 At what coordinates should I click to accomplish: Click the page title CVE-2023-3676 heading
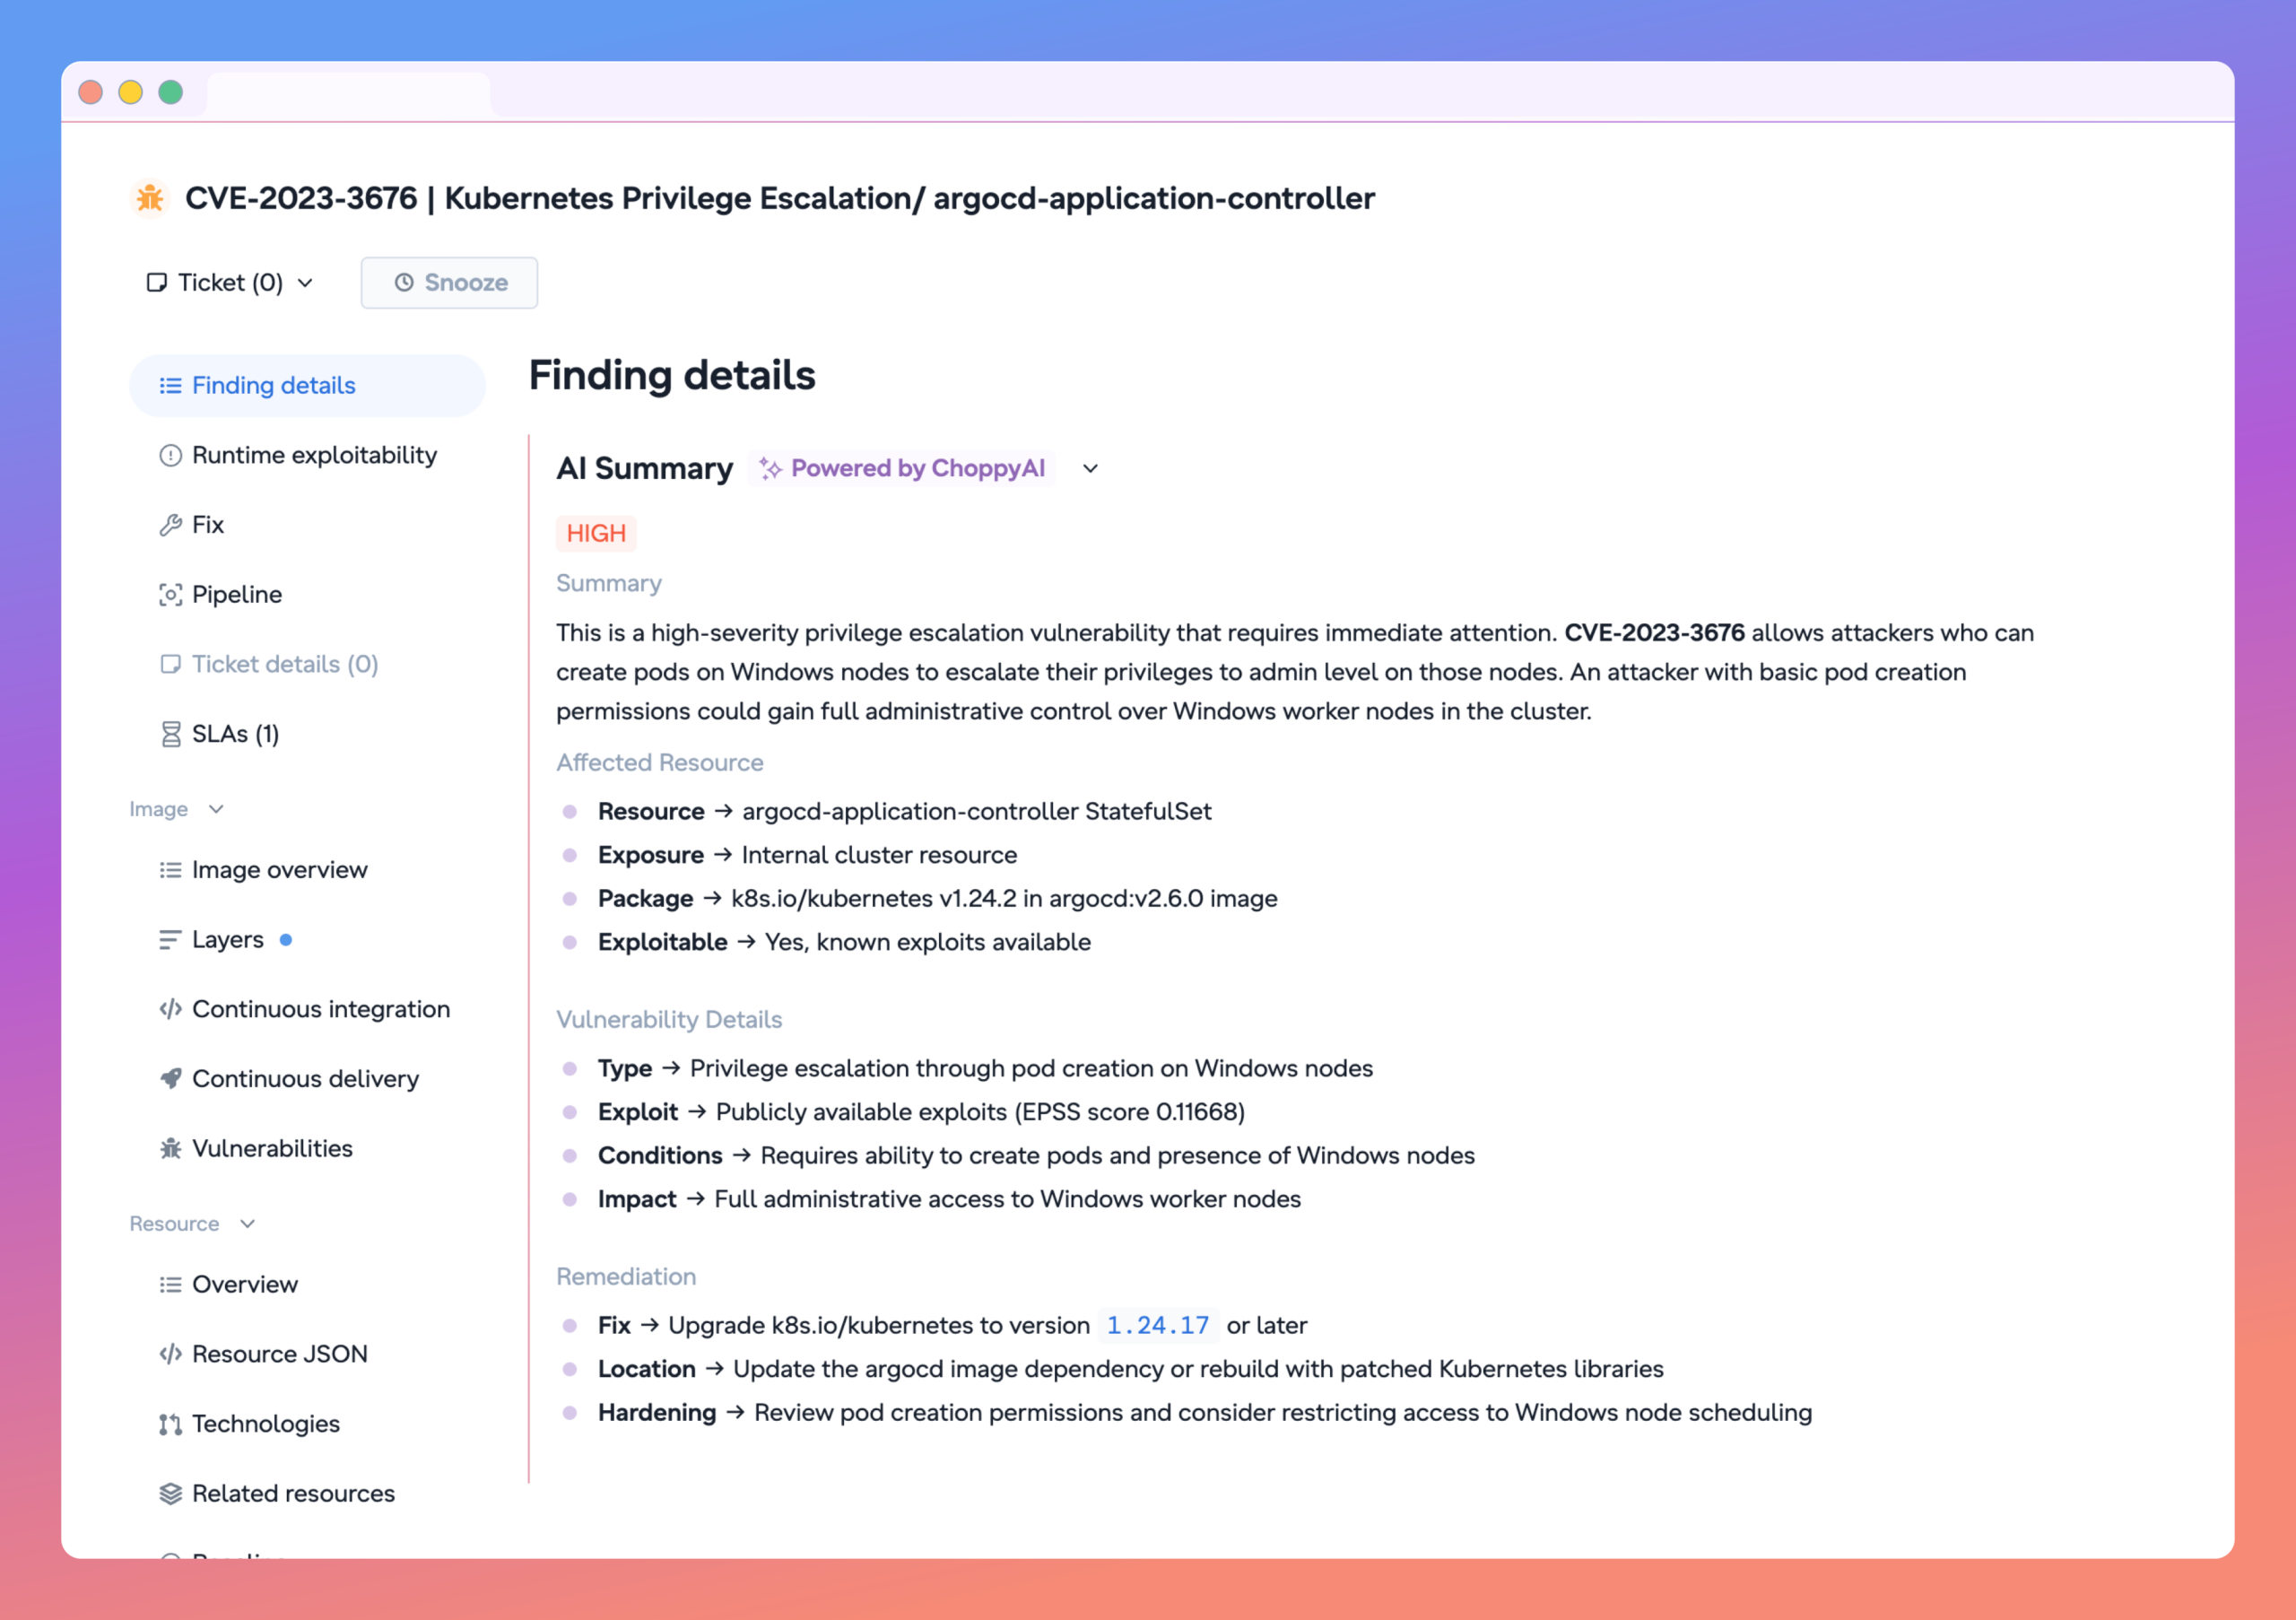[780, 198]
